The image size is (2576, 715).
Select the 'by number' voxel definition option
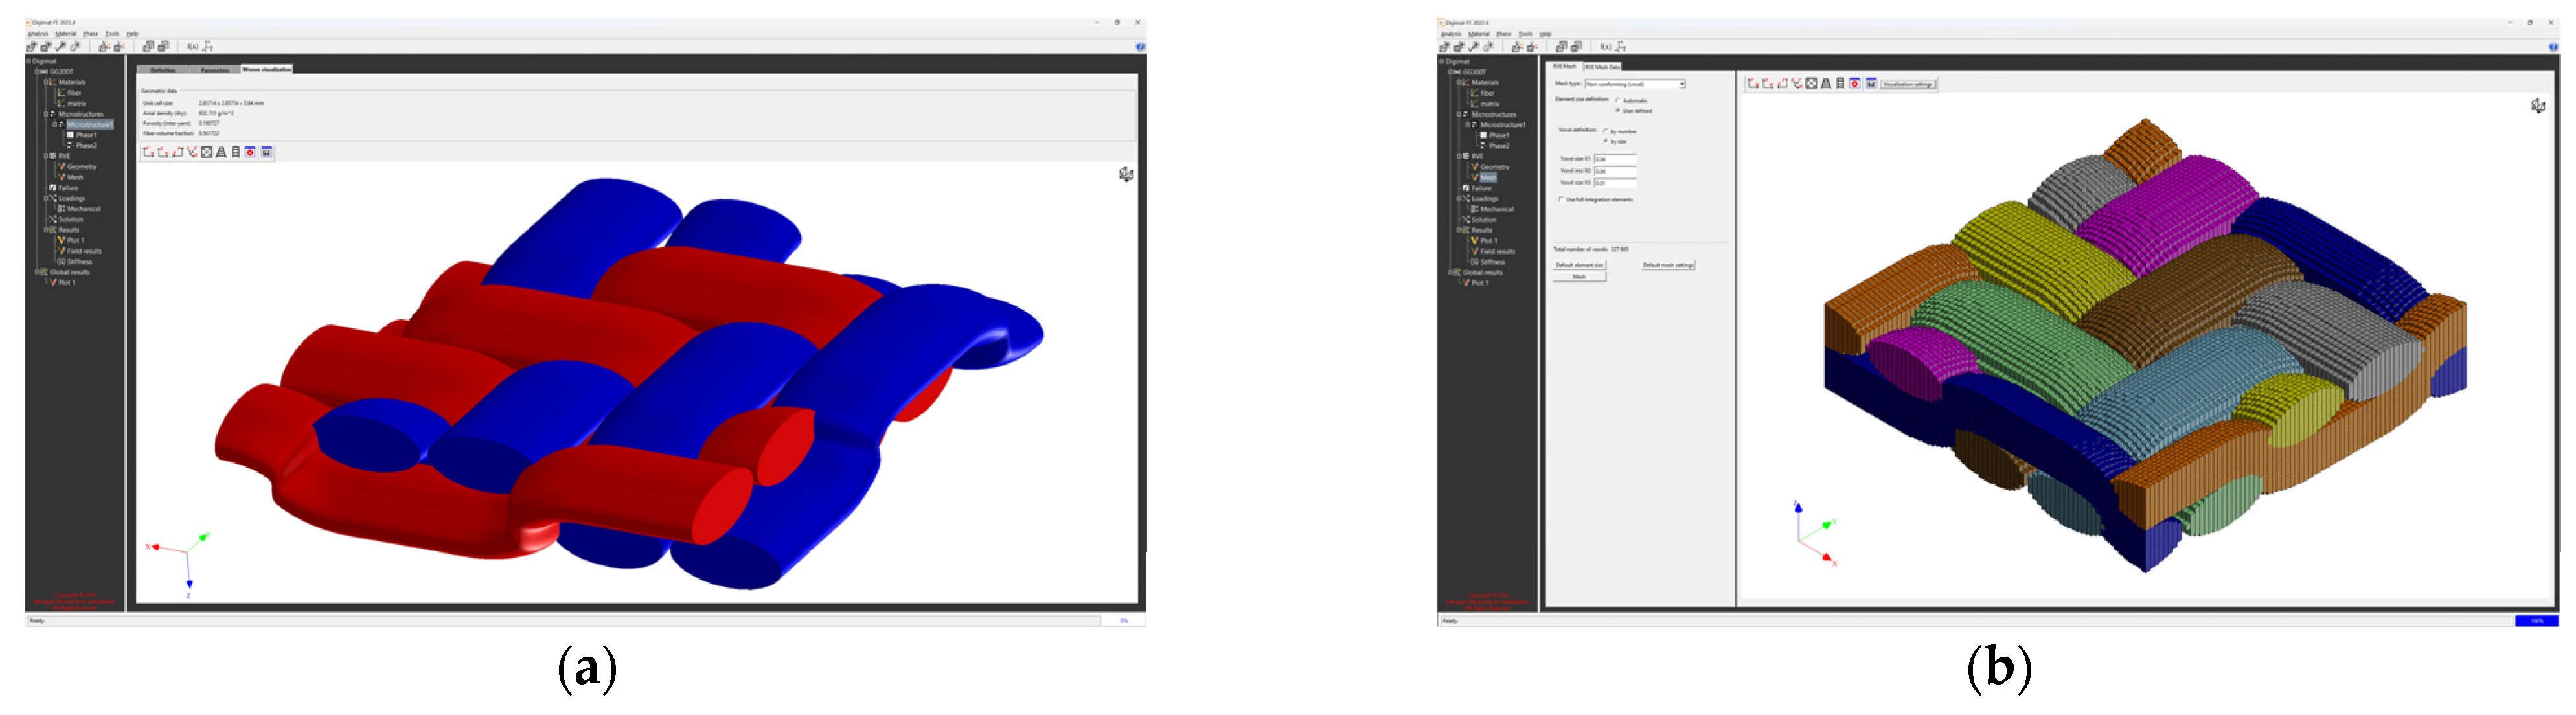(1606, 131)
